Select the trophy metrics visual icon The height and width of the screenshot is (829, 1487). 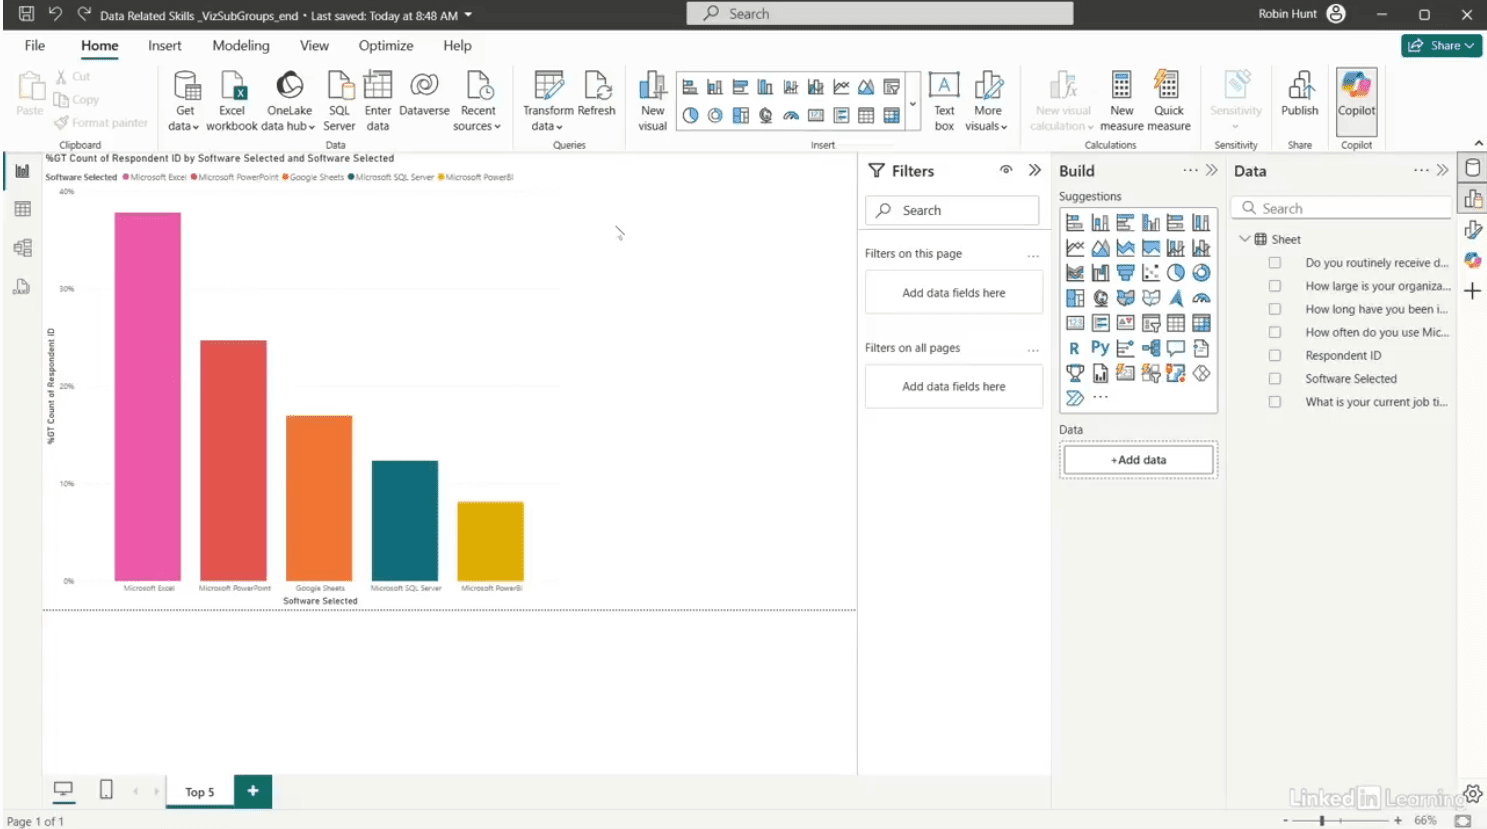pos(1074,373)
